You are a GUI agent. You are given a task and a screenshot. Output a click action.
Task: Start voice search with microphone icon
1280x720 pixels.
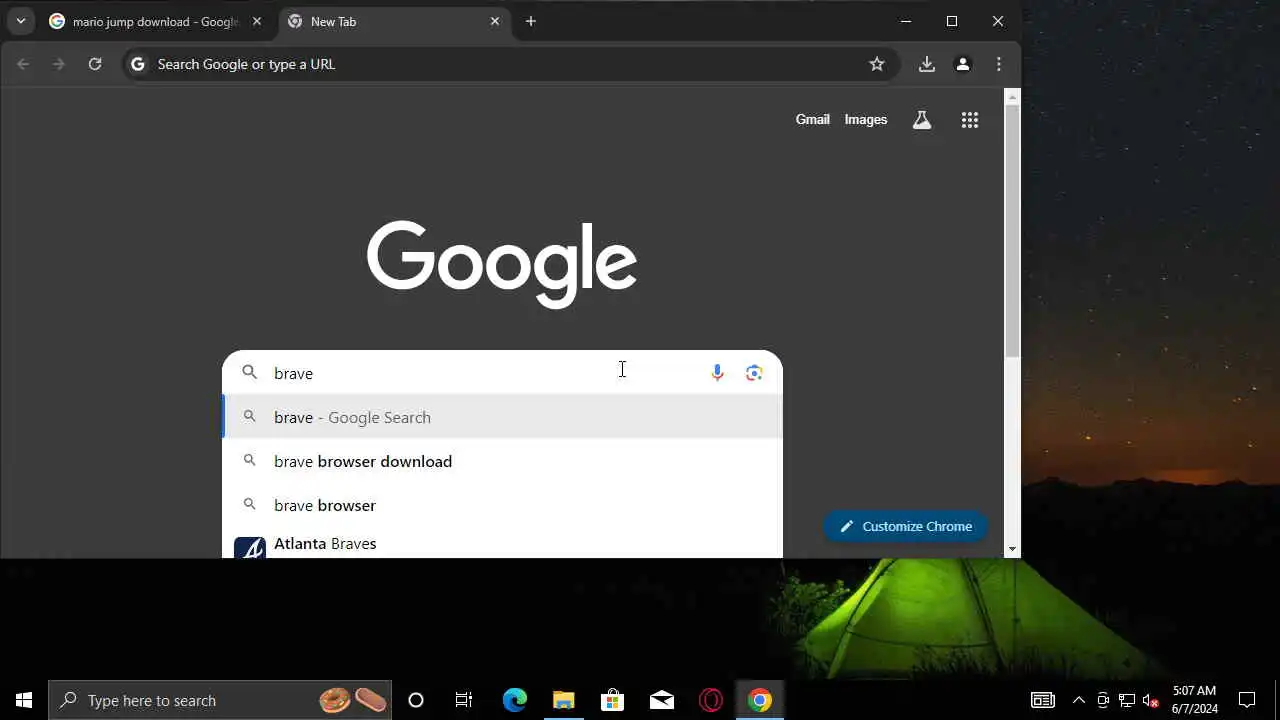click(717, 373)
